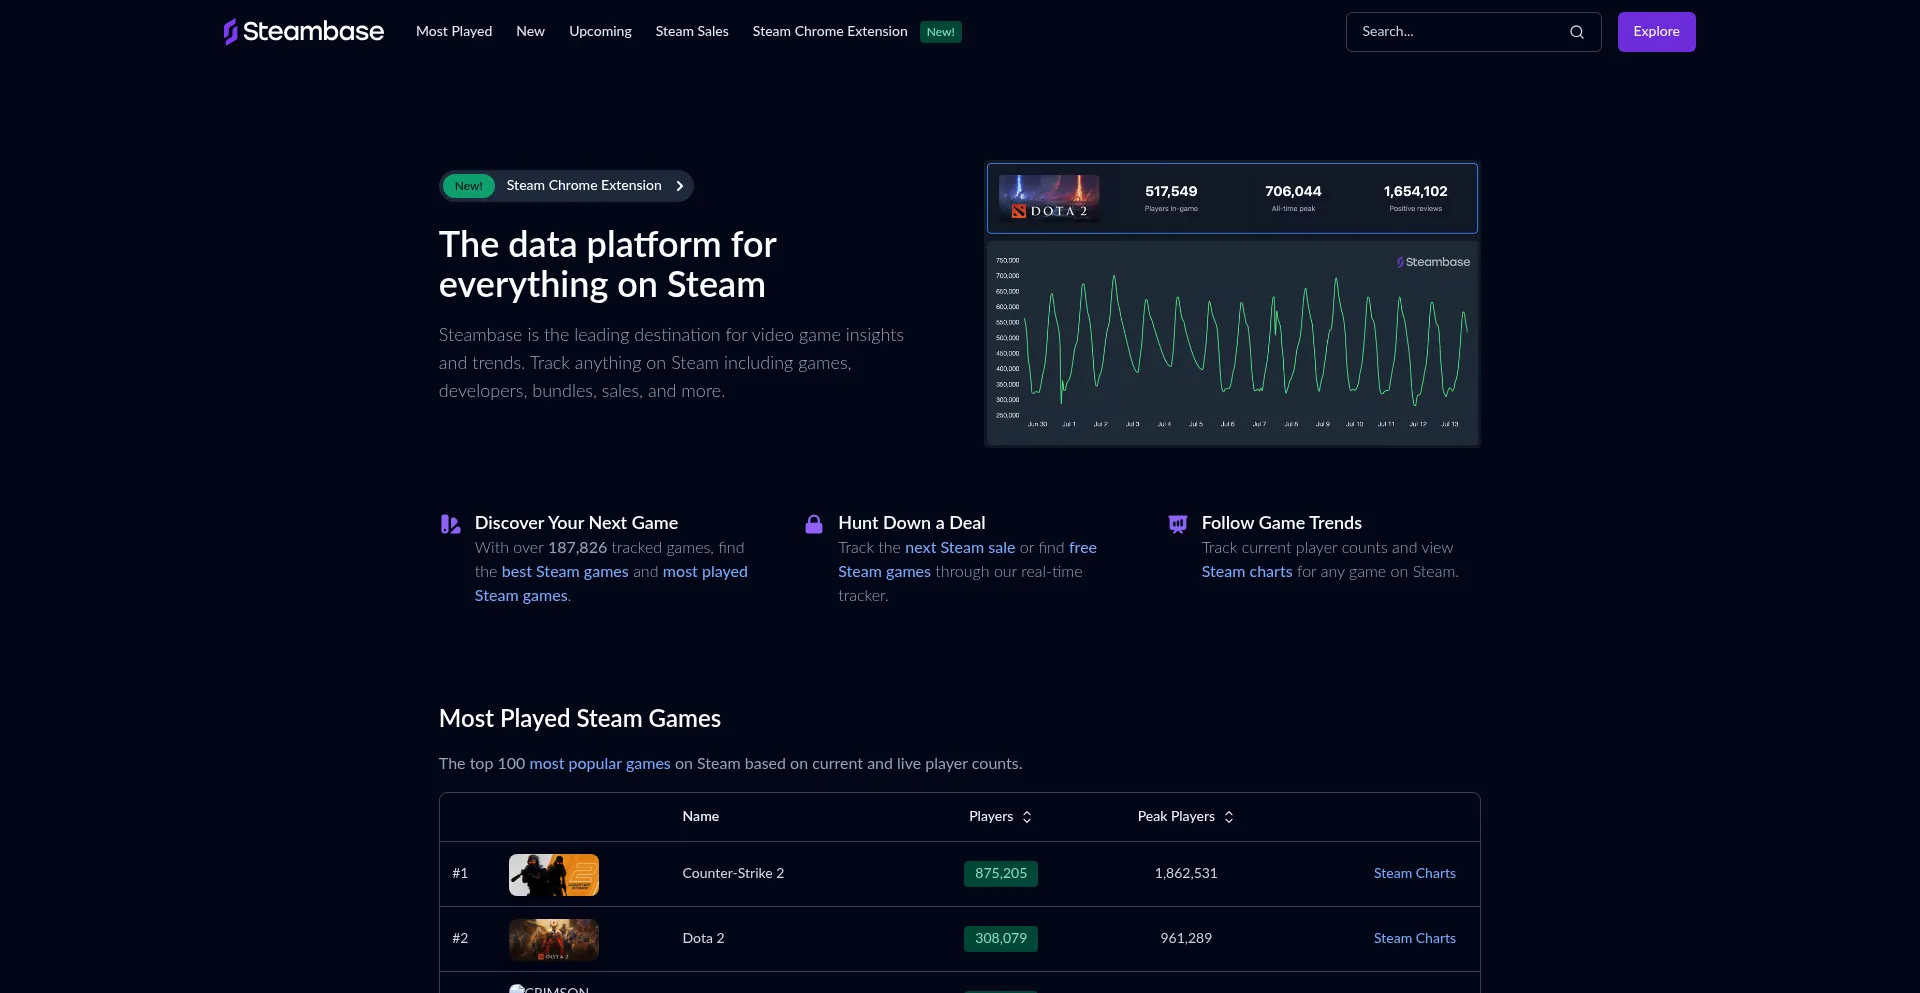Click the 875,205 players badge
This screenshot has width=1920, height=993.
1001,874
